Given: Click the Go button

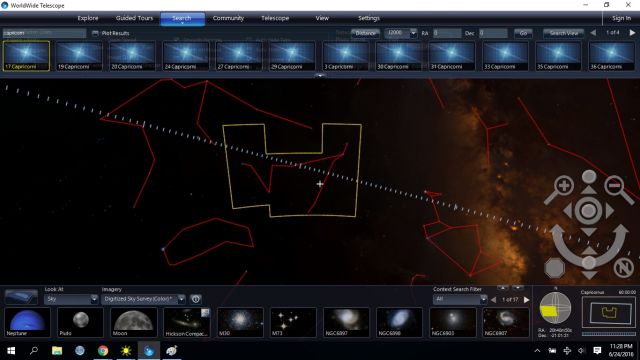Looking at the screenshot, I should [x=523, y=33].
